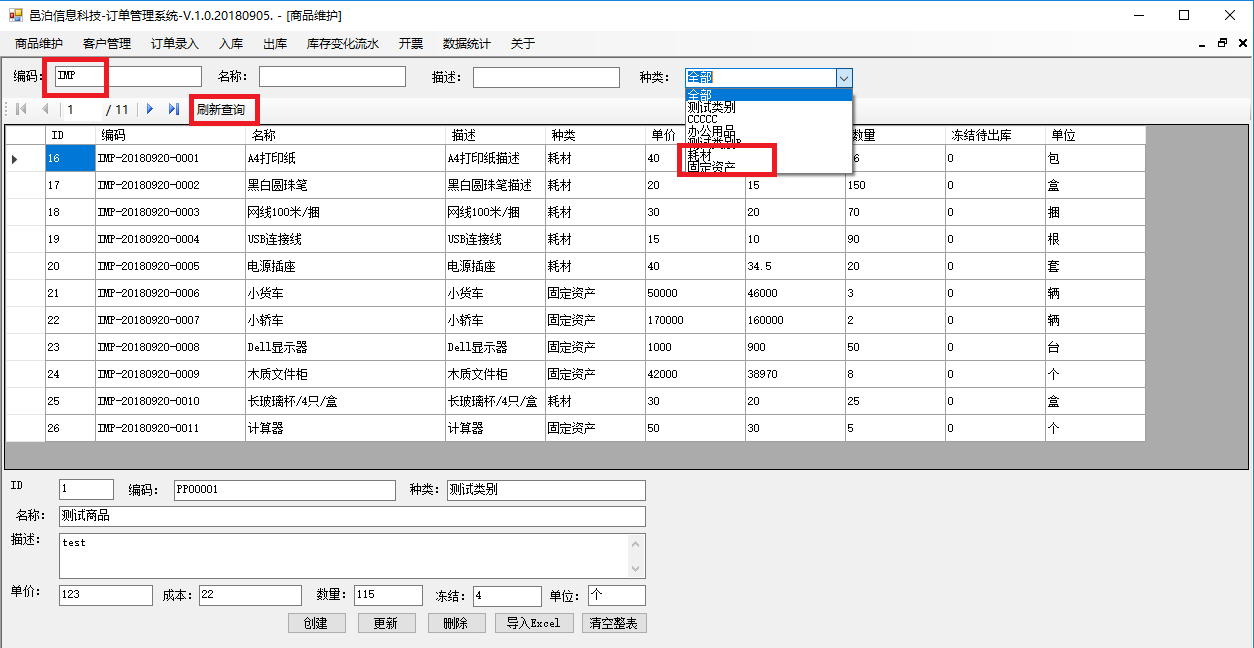Image resolution: width=1254 pixels, height=648 pixels.
Task: Focus the 编码 search field containing IMP
Action: pos(128,77)
